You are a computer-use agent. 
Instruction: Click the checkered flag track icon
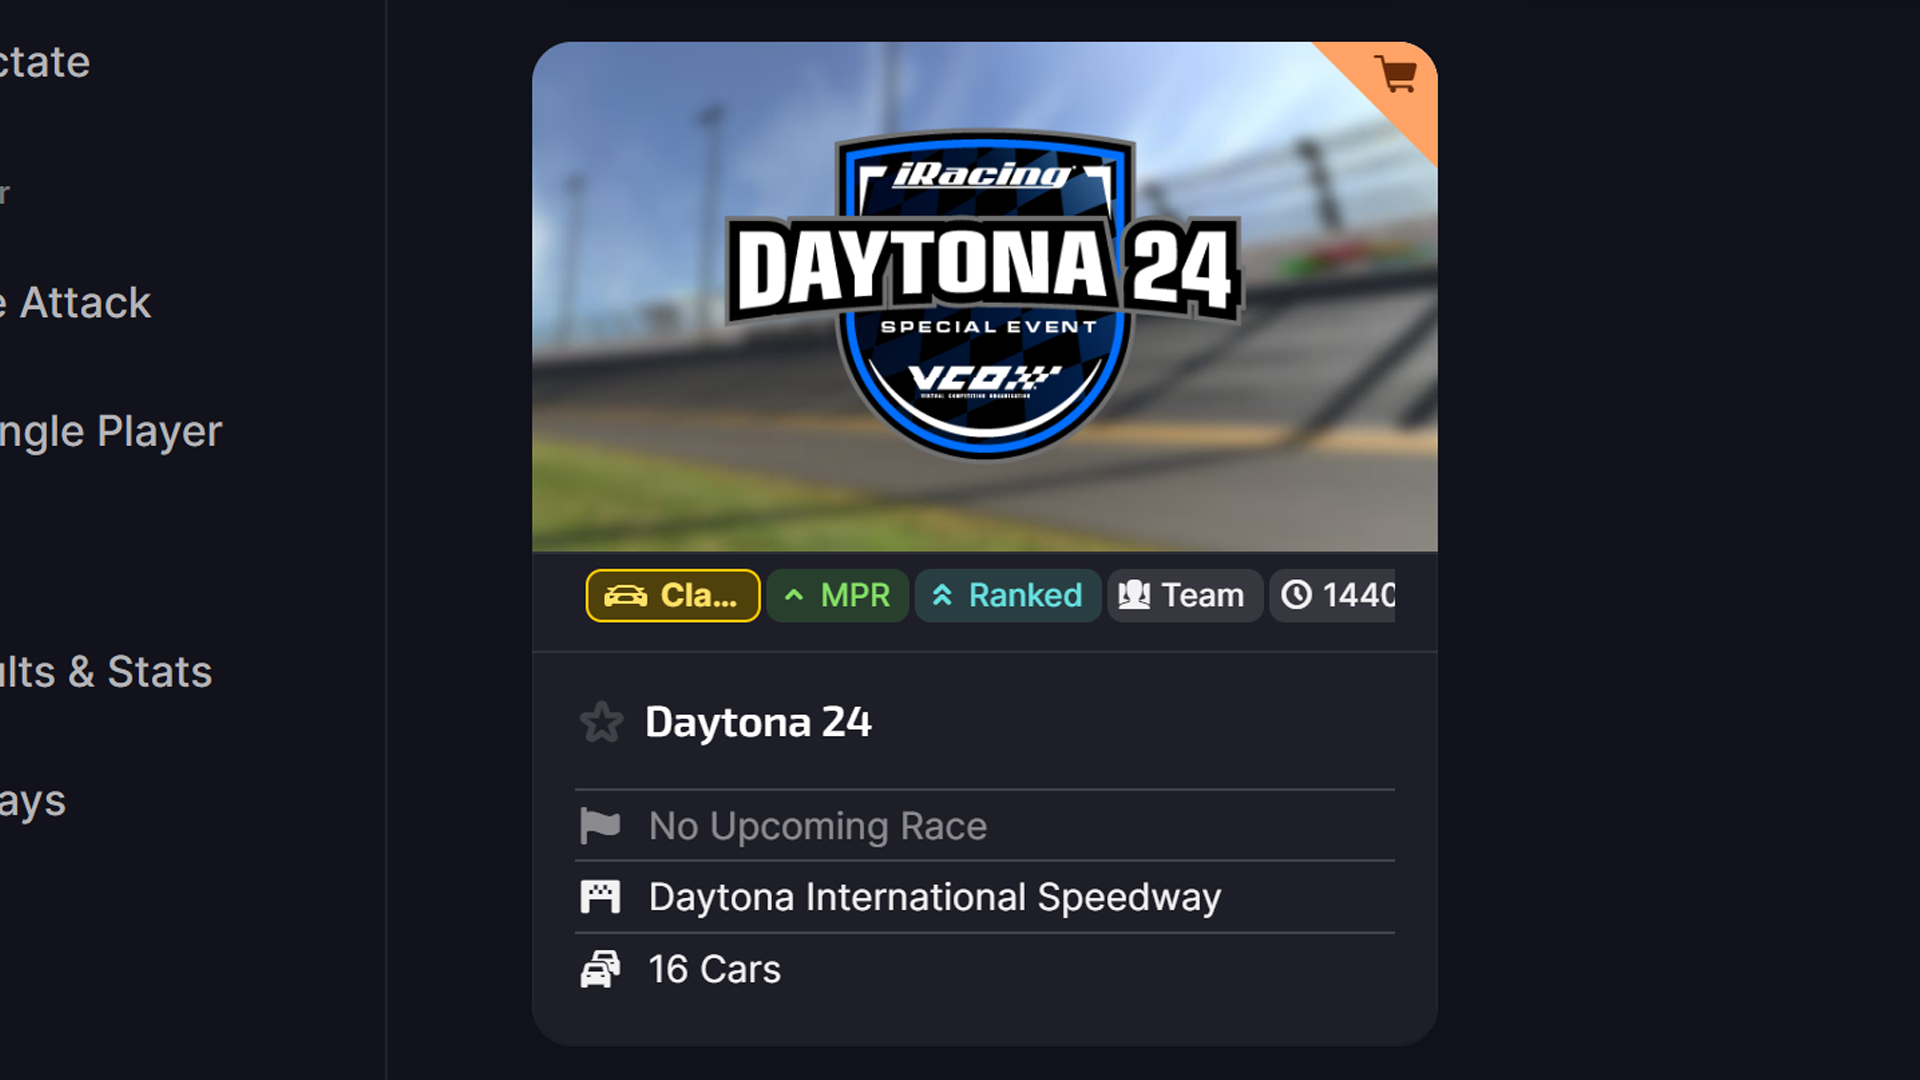[x=602, y=896]
